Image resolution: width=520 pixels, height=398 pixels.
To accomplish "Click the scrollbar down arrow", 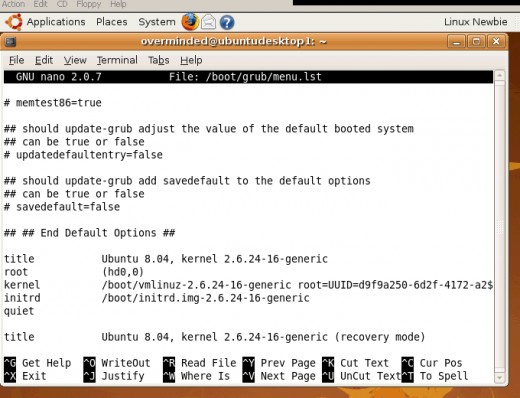I will (x=500, y=378).
